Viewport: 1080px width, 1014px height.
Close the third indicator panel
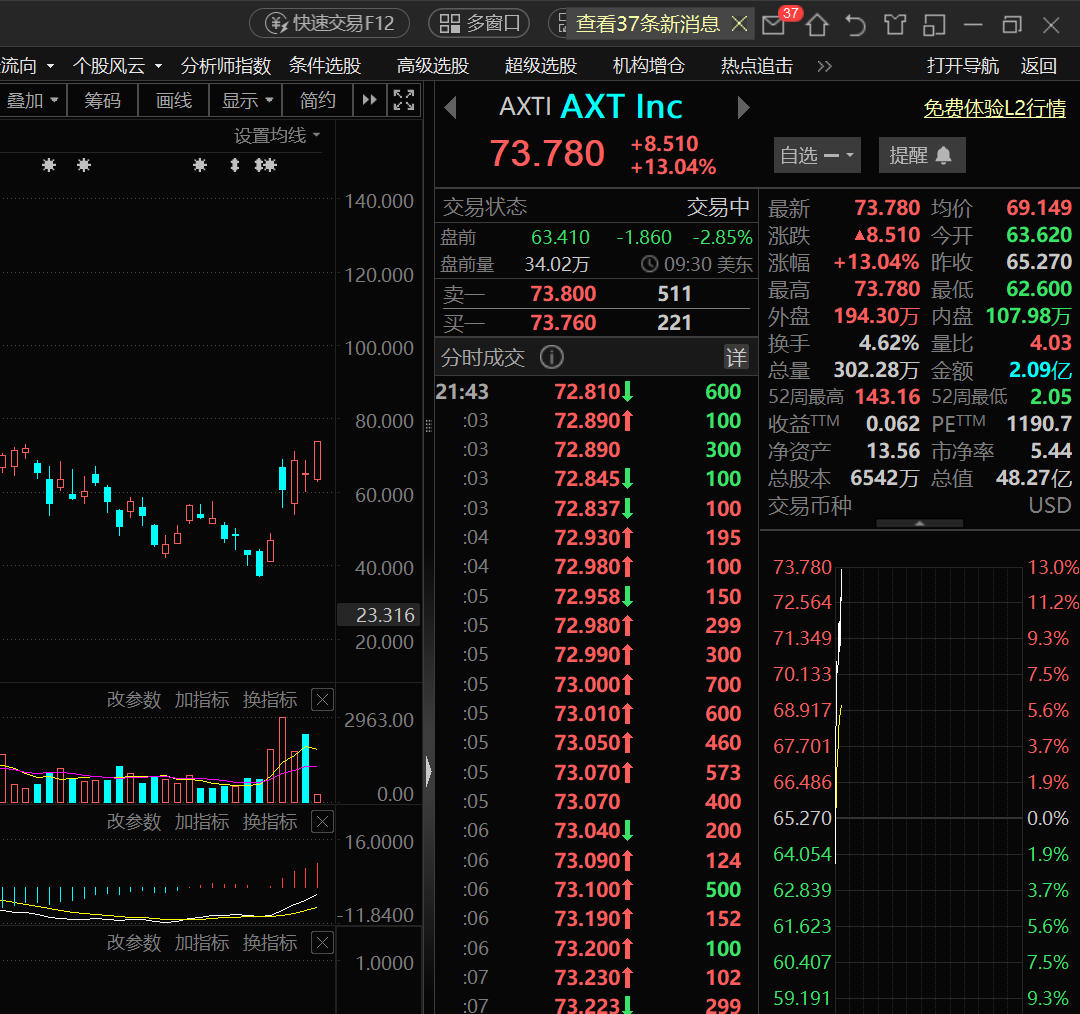pos(322,942)
